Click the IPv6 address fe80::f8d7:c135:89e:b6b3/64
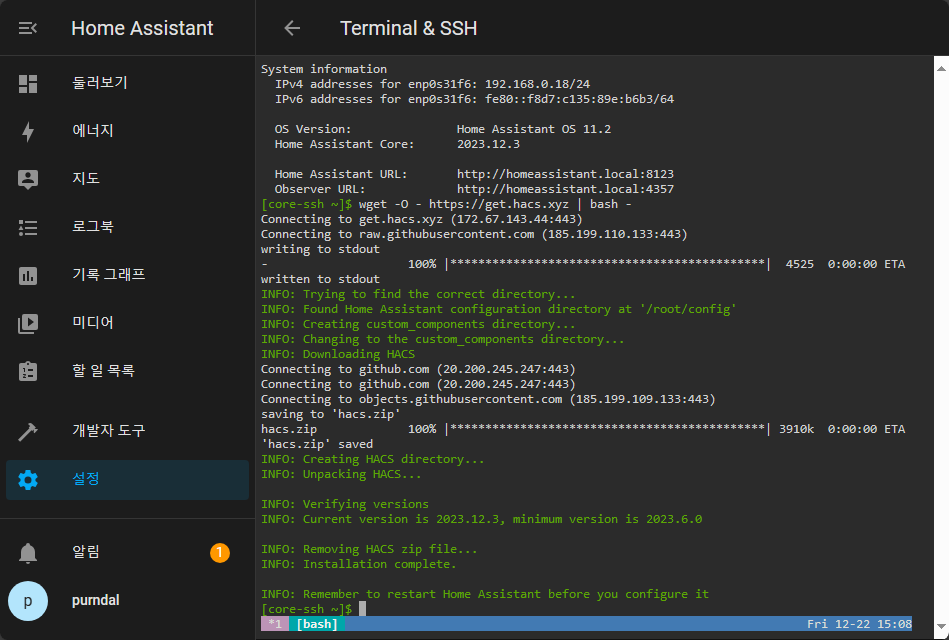The width and height of the screenshot is (949, 640). pyautogui.click(x=579, y=99)
